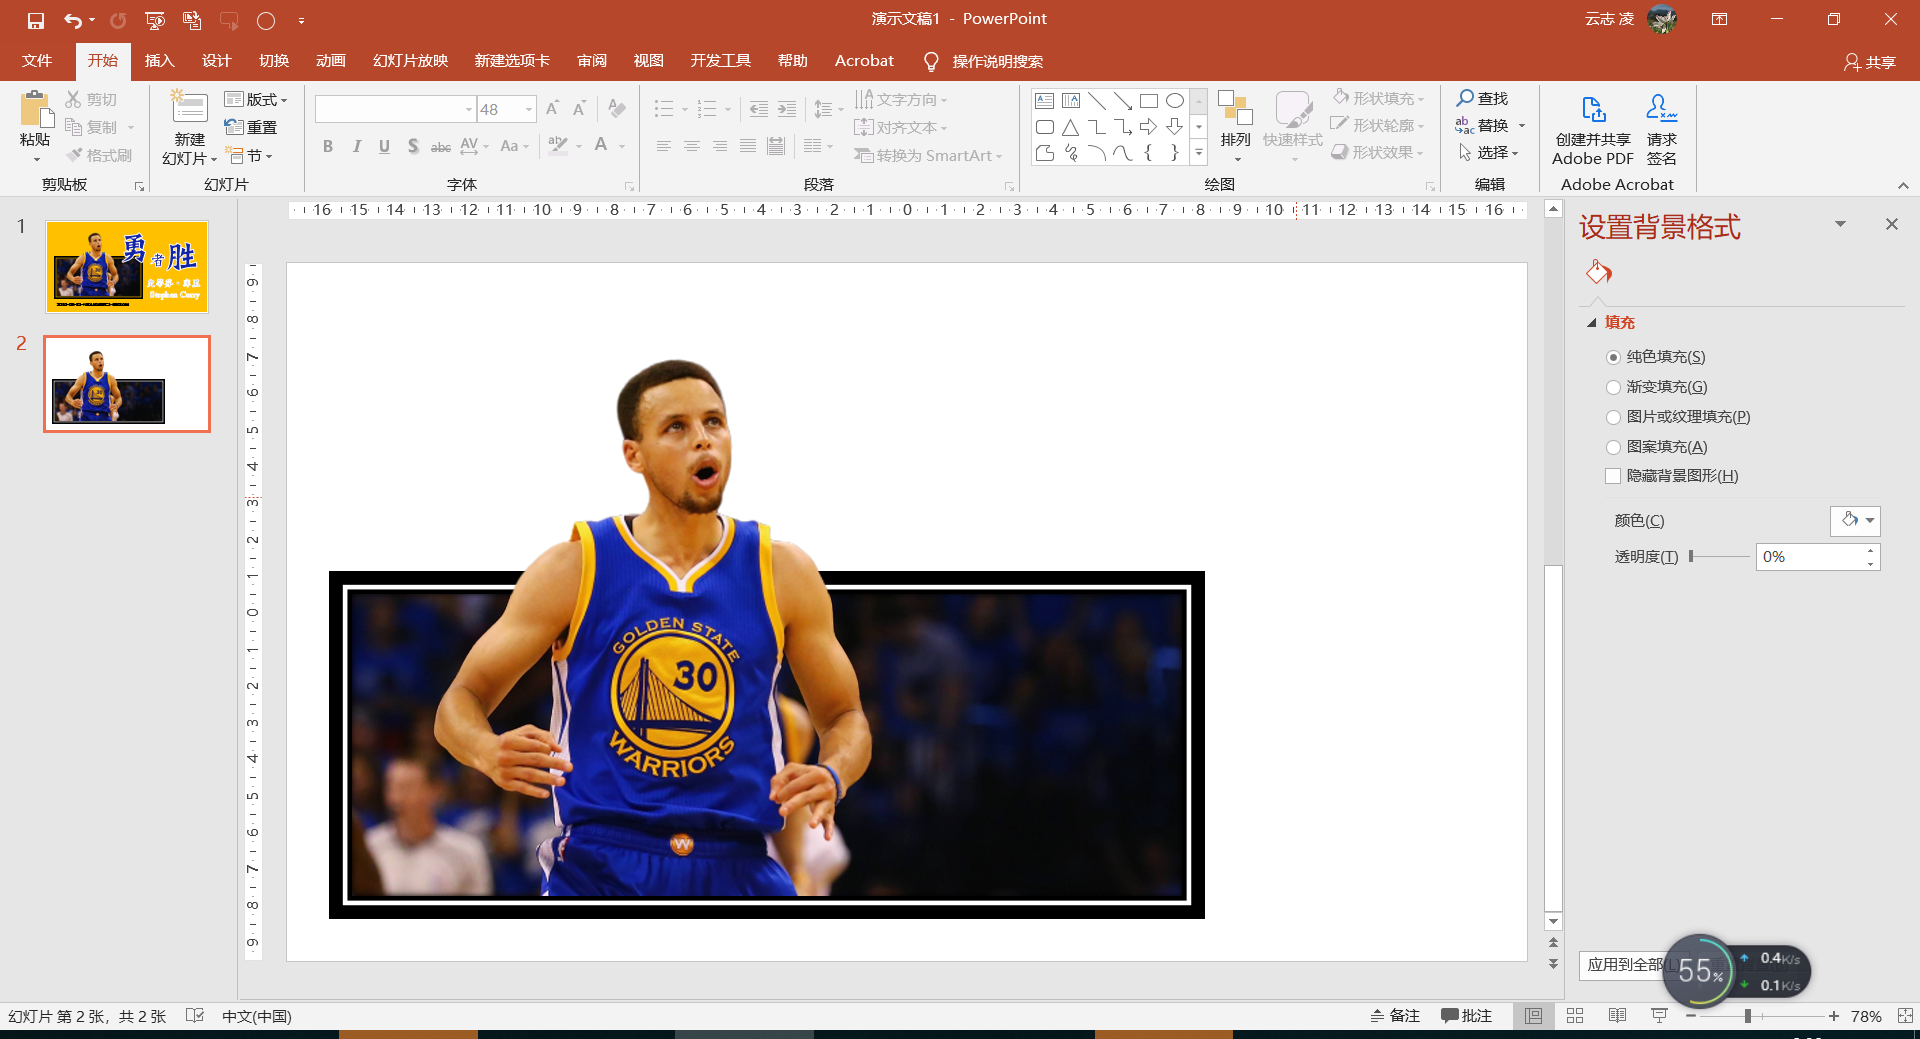Open the File (文件) tab
Screen dimensions: 1920x1039
click(x=37, y=61)
